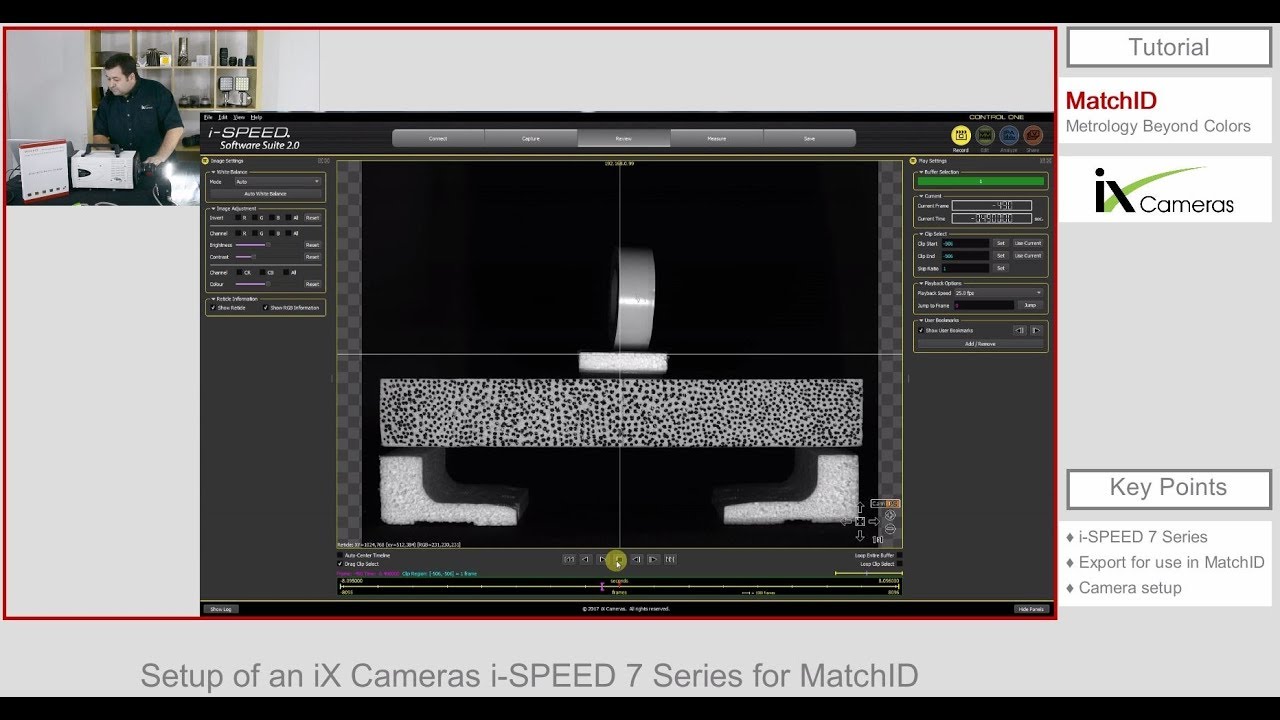
Task: Collapse the Playback Options section
Action: [921, 283]
